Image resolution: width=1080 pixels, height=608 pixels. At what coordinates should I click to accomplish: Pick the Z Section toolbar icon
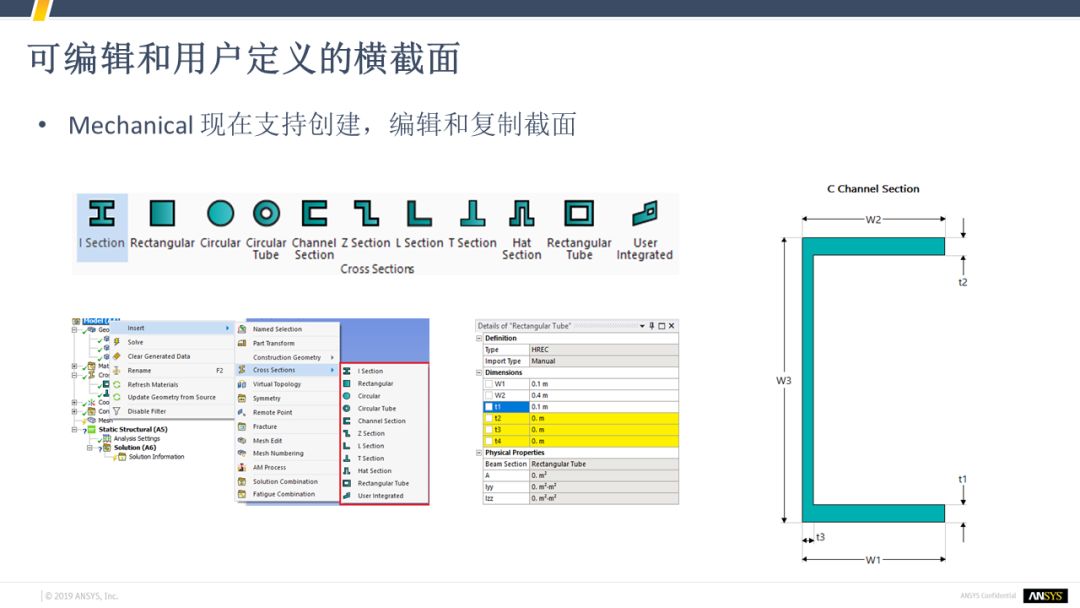[x=365, y=214]
